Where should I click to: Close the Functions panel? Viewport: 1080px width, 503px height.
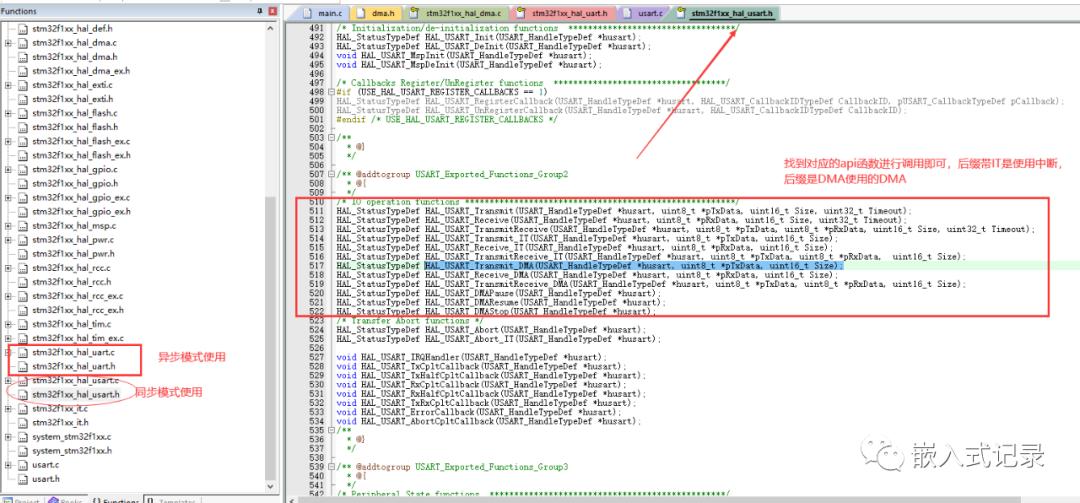[273, 11]
